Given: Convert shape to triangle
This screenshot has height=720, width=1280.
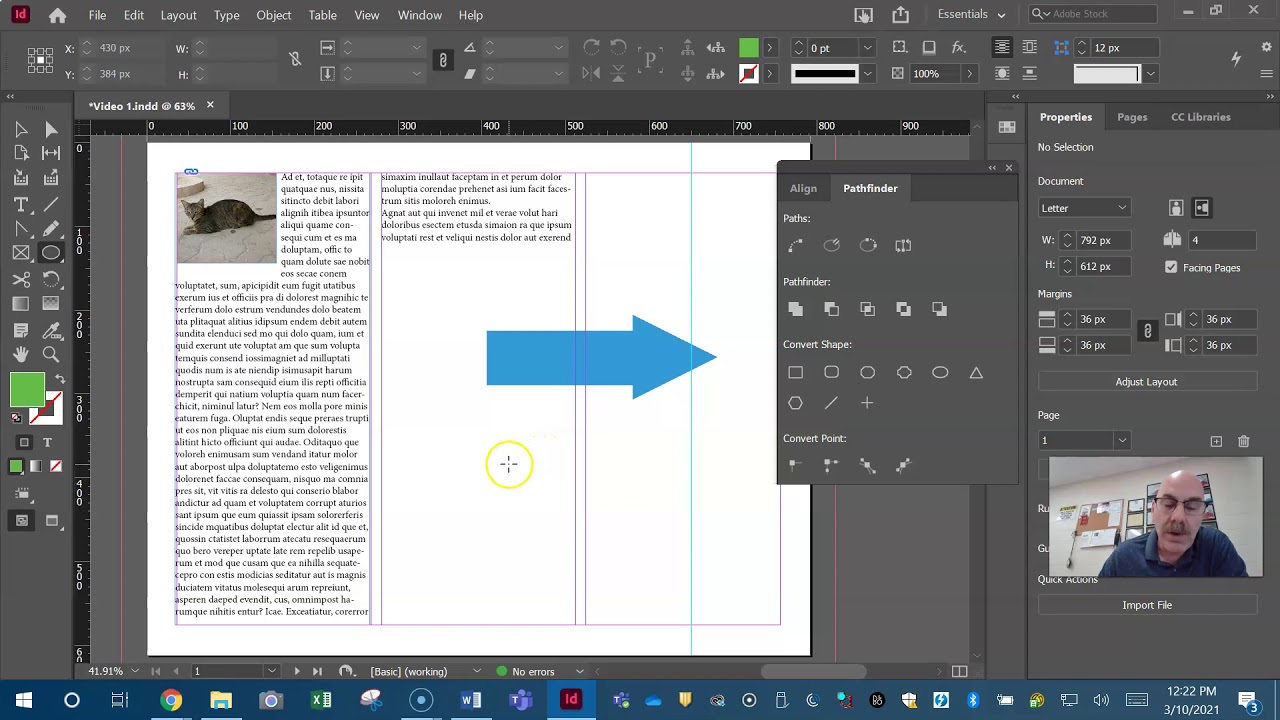Looking at the screenshot, I should coord(976,372).
